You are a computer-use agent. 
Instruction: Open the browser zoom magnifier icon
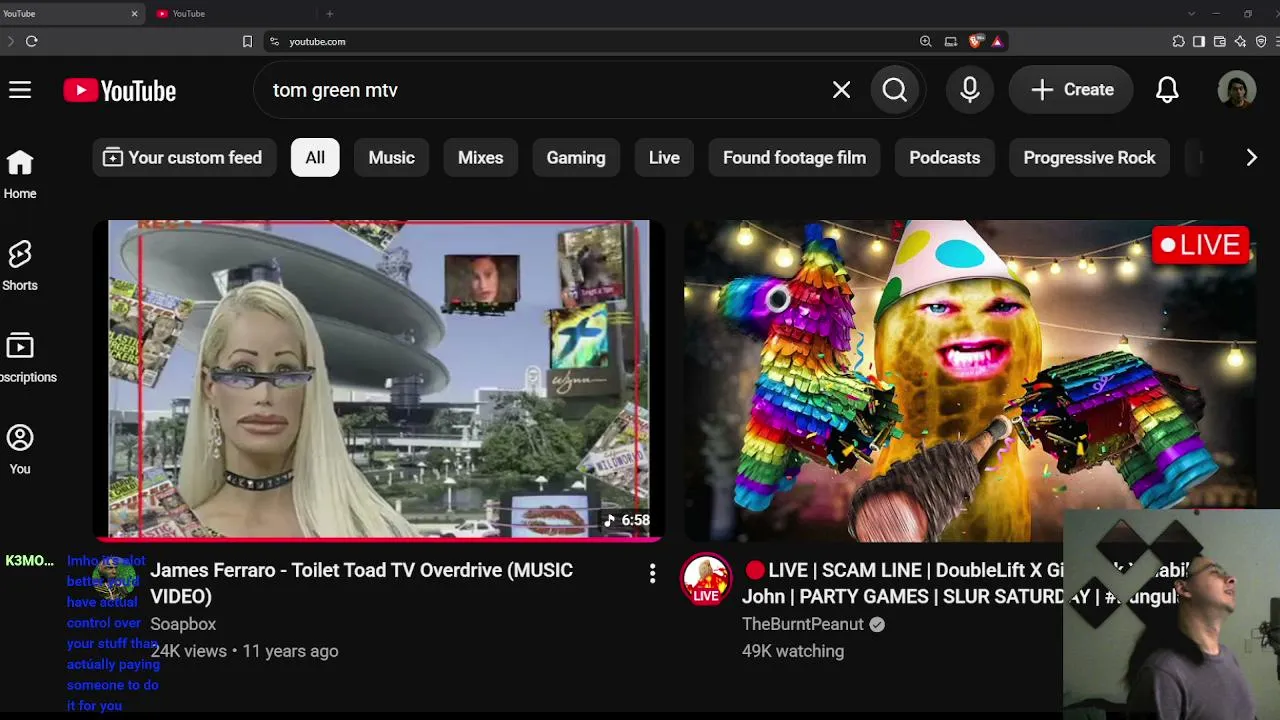(926, 41)
